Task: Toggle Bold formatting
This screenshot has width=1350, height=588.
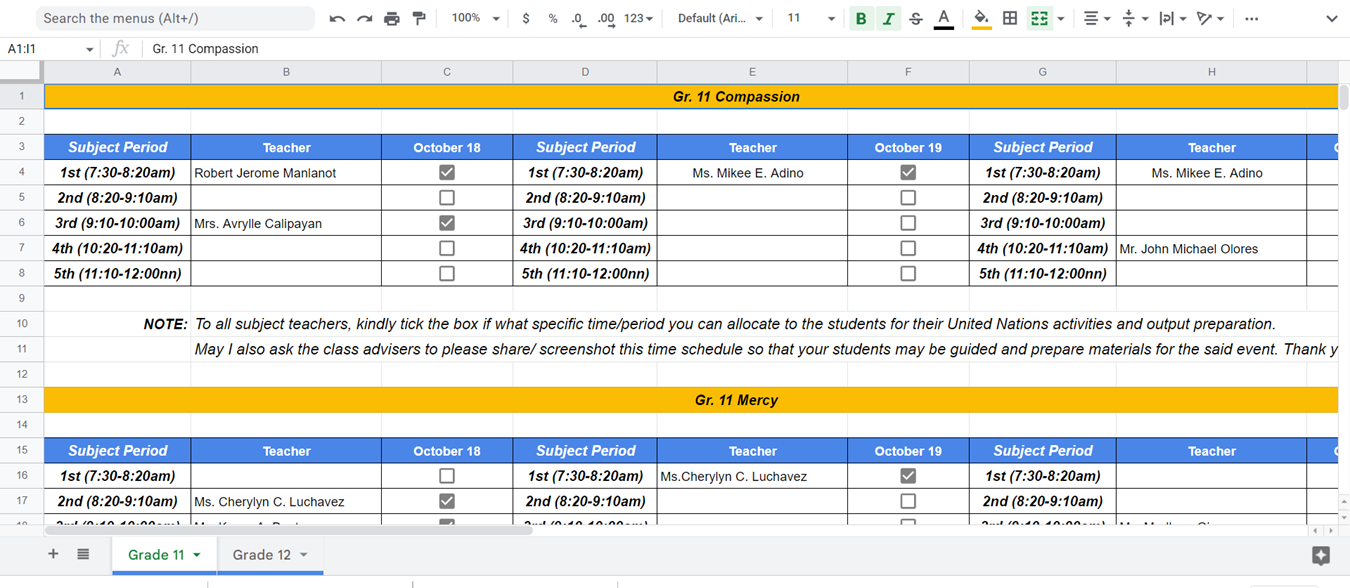Action: click(x=861, y=19)
